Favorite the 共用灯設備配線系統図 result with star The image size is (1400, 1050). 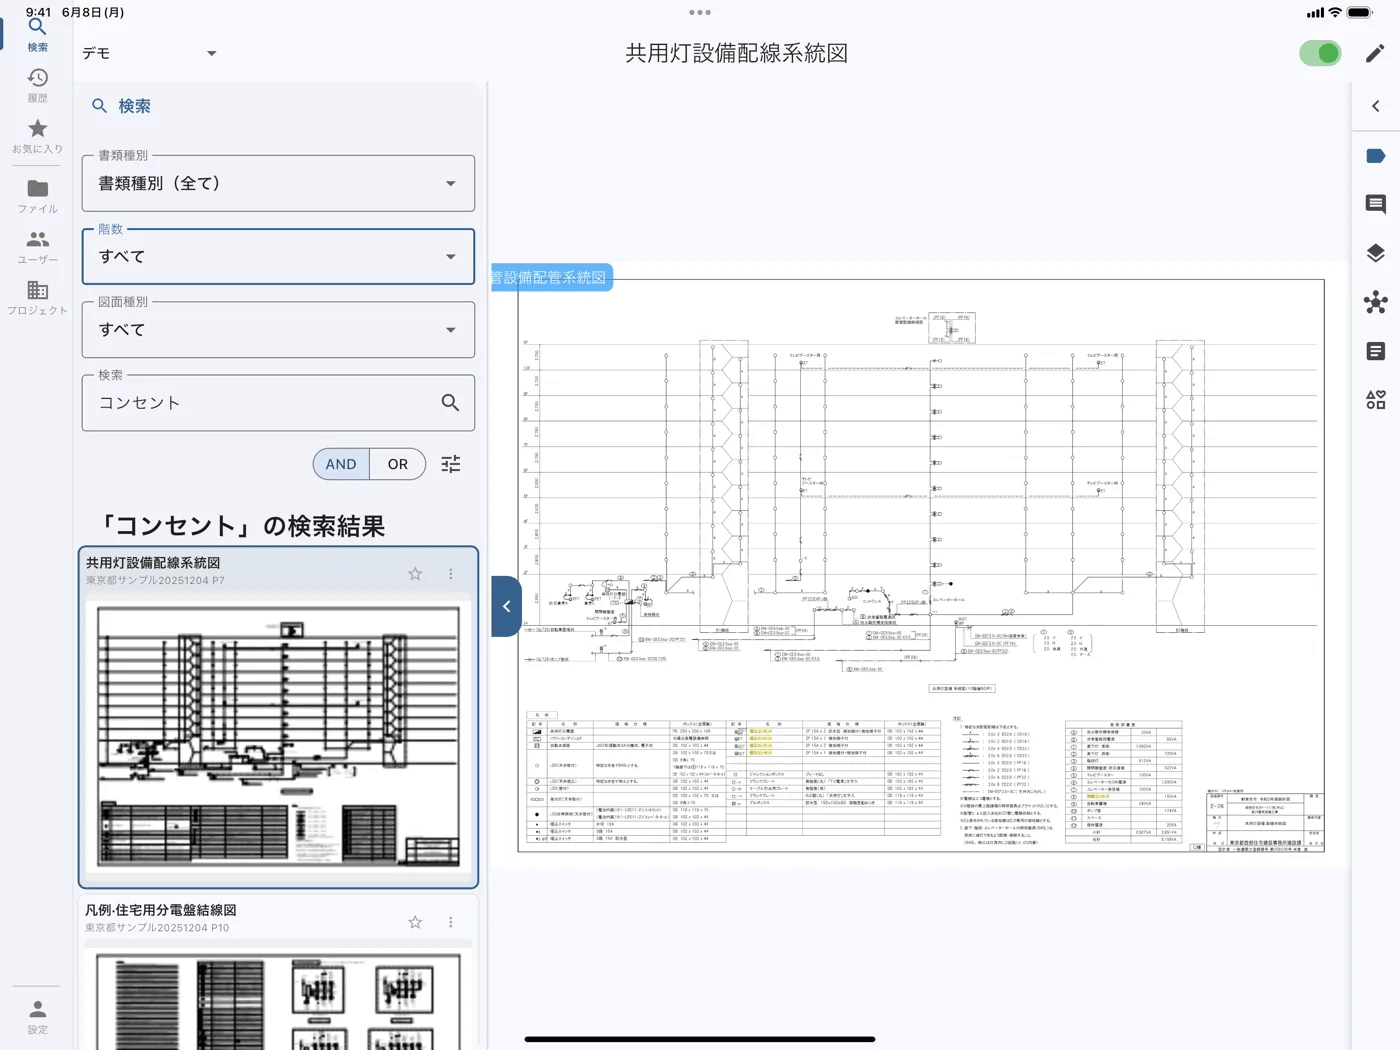point(415,573)
